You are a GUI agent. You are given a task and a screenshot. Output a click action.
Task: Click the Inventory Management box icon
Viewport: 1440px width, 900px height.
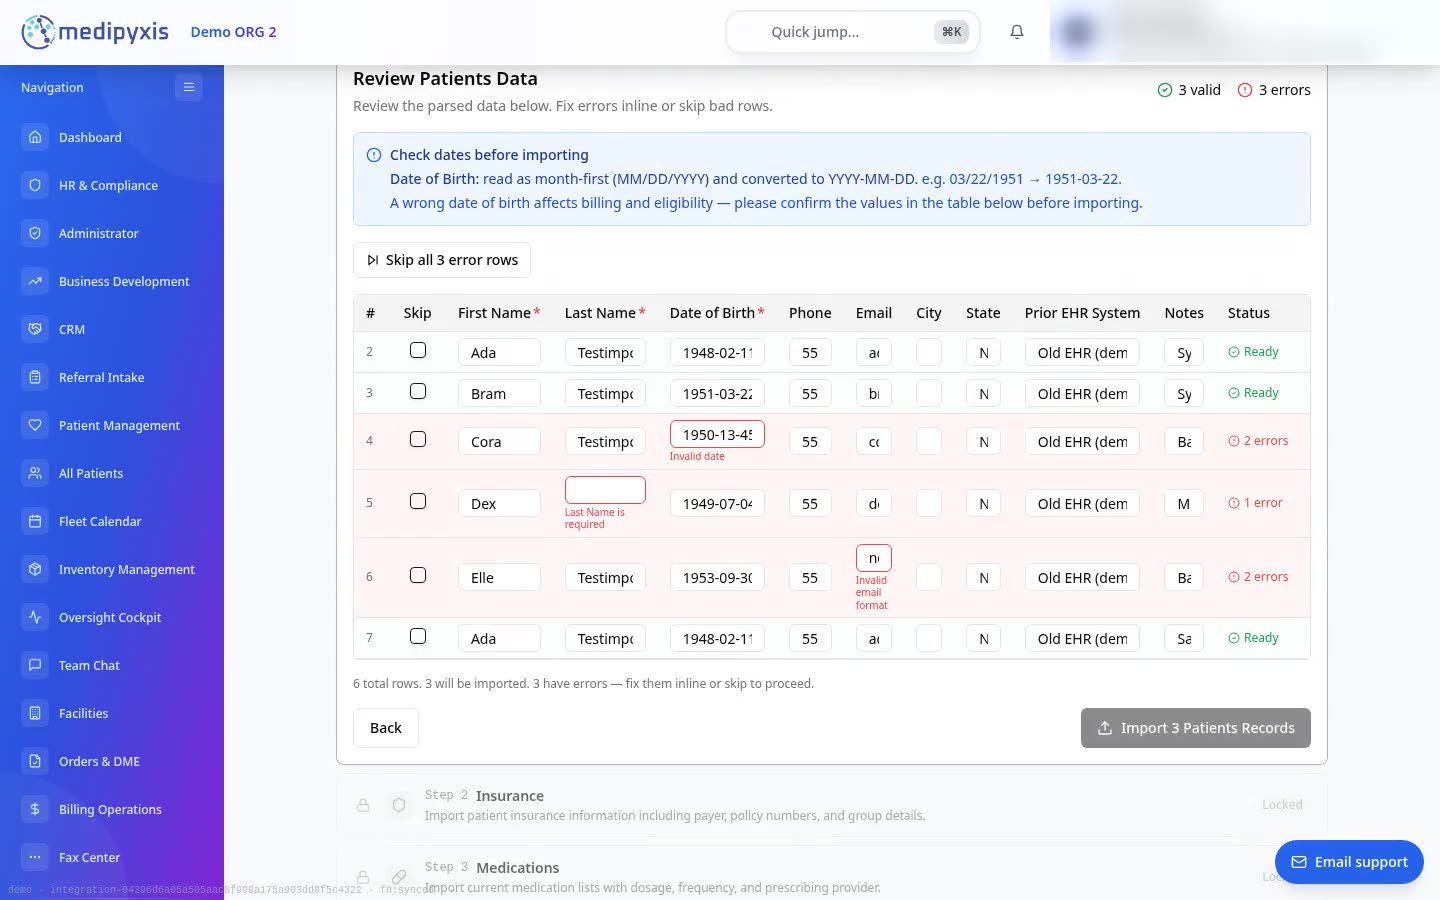pyautogui.click(x=35, y=569)
